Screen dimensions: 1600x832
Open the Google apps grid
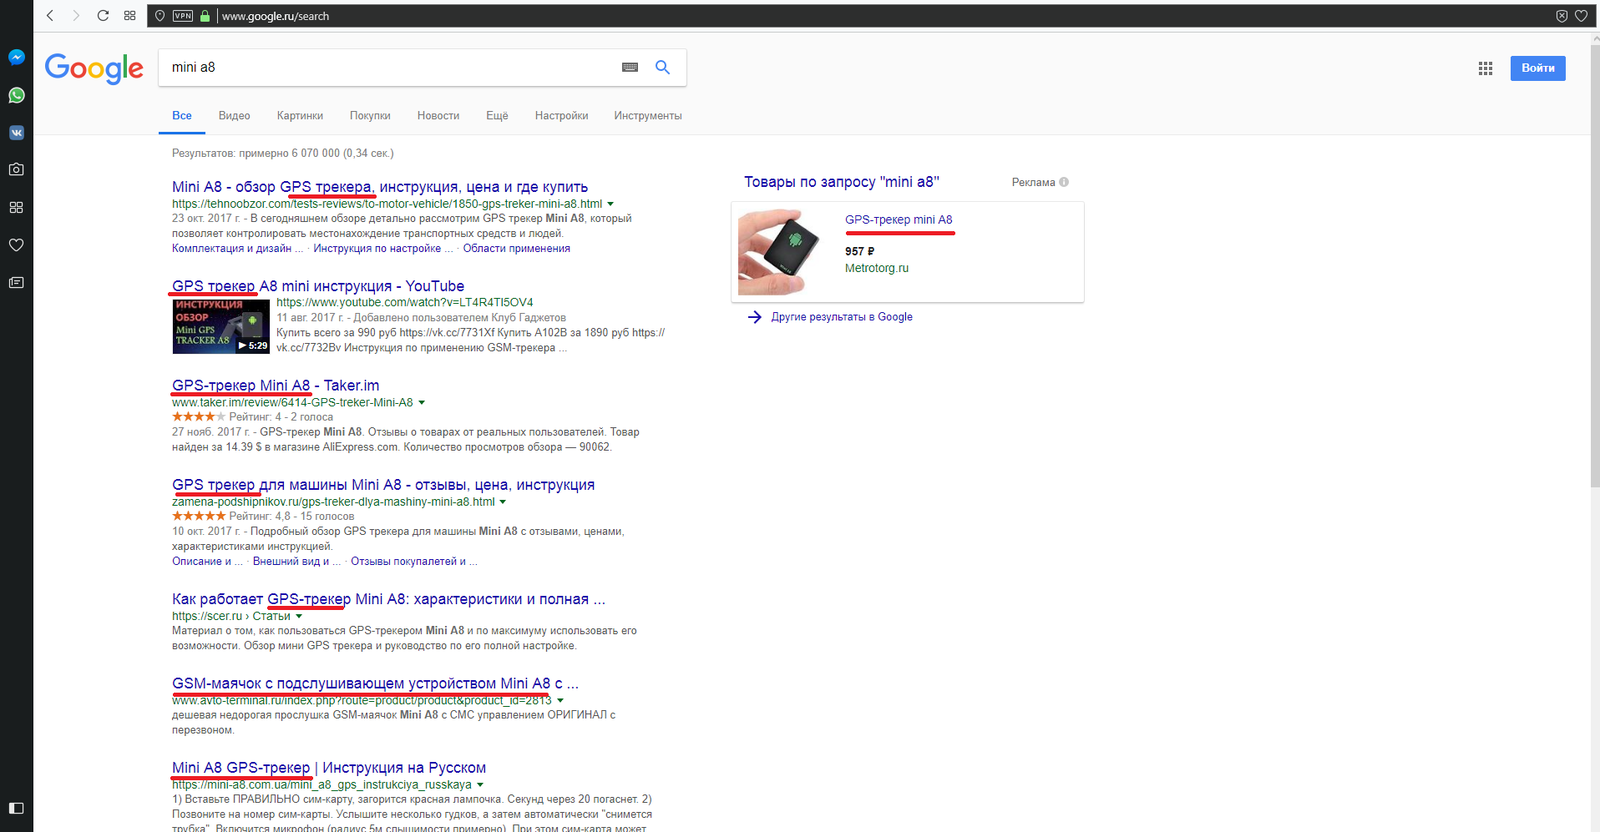pos(1485,68)
